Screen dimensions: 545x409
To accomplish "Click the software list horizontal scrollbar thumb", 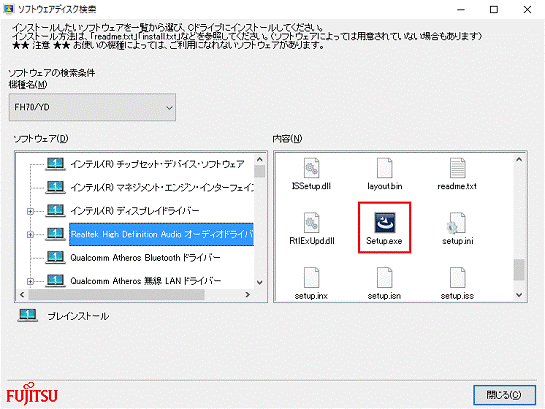I will click(x=116, y=295).
